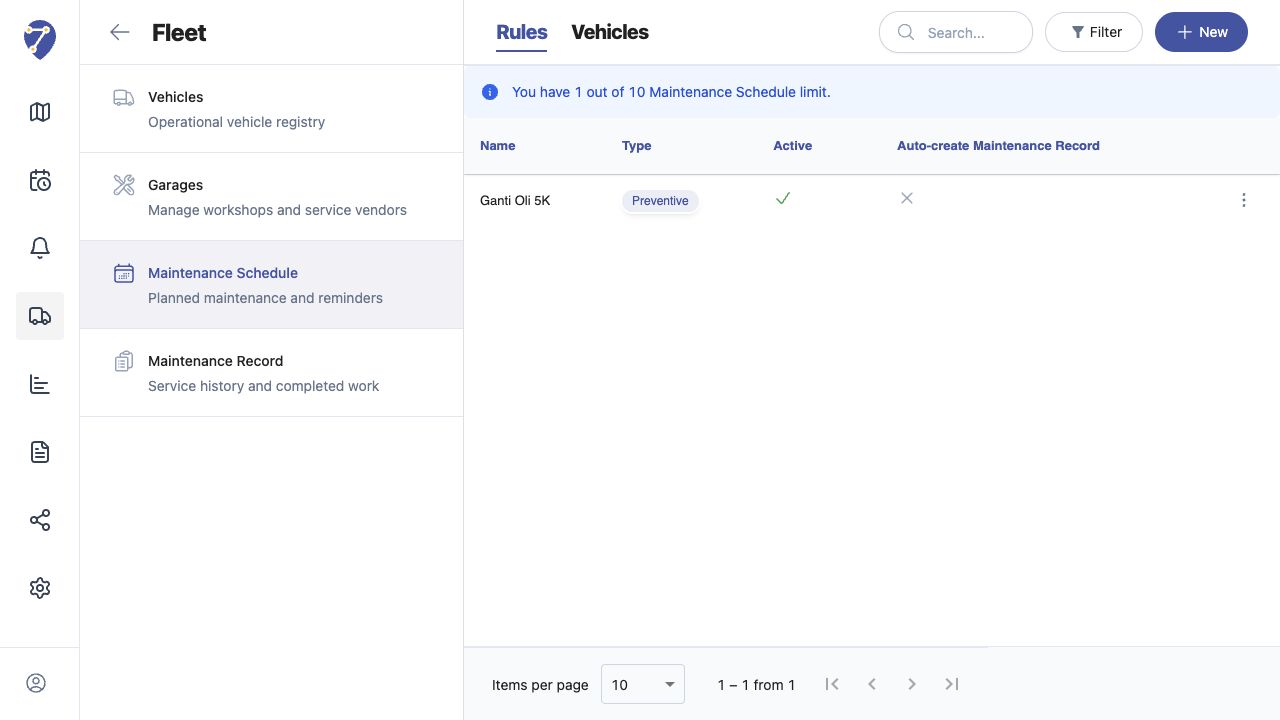Go back with the arrow beside Fleet
Viewport: 1280px width, 720px height.
pos(120,32)
